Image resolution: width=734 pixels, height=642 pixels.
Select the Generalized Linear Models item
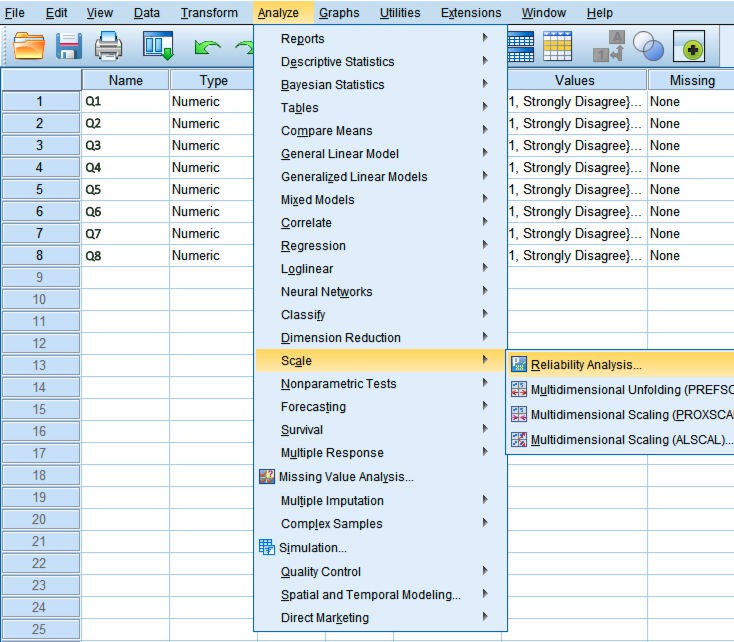381,177
